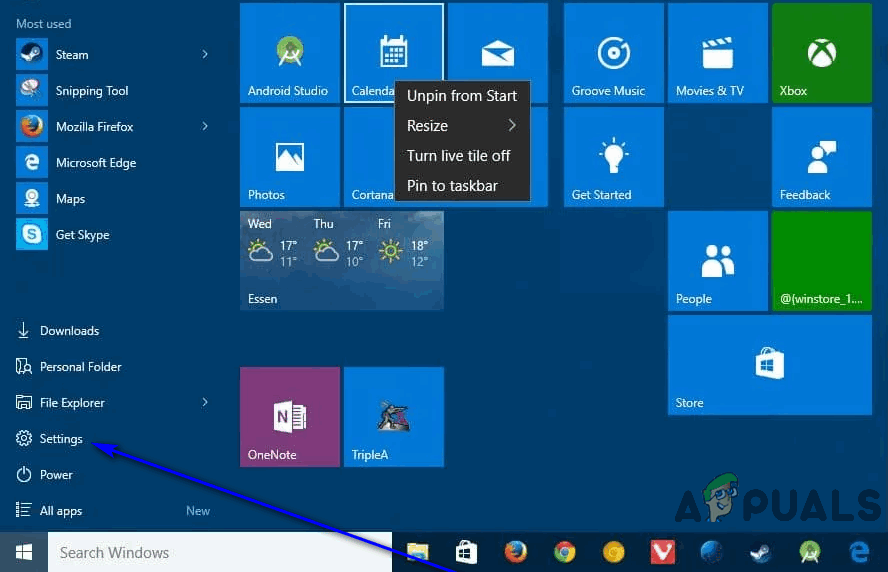Screen dimensions: 888x572
Task: Choose Pin to taskbar option
Action: click(x=452, y=186)
